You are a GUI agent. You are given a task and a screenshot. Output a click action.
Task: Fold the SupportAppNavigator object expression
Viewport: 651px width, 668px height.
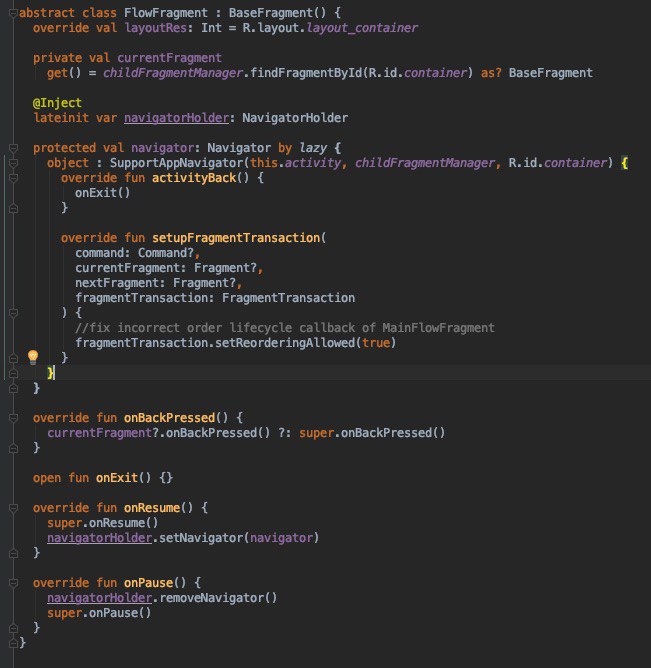point(13,163)
